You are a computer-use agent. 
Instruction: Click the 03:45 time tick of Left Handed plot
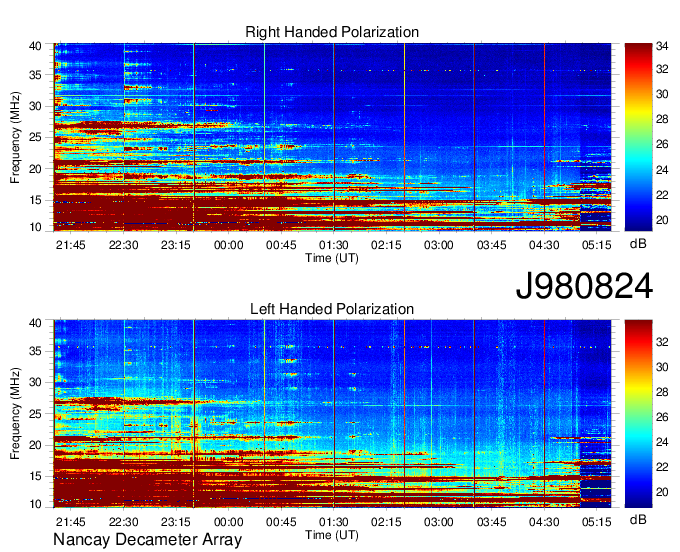pyautogui.click(x=491, y=522)
